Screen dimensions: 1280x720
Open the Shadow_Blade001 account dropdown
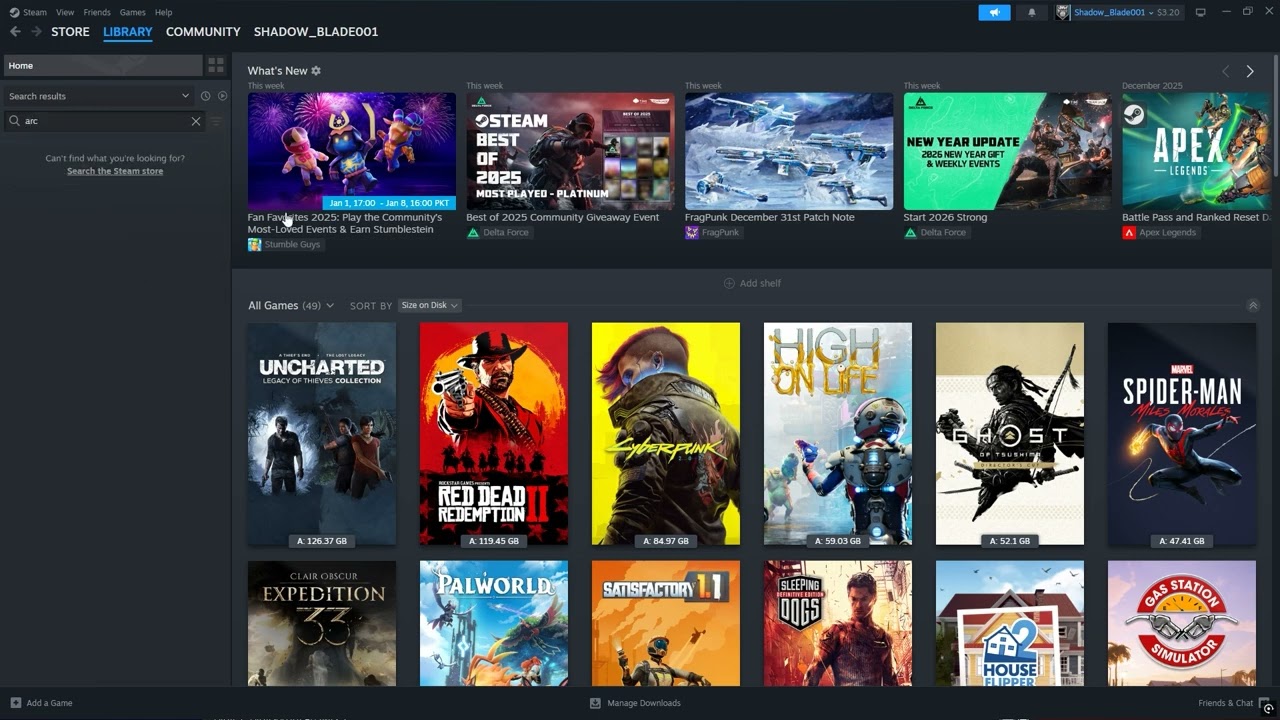1150,12
